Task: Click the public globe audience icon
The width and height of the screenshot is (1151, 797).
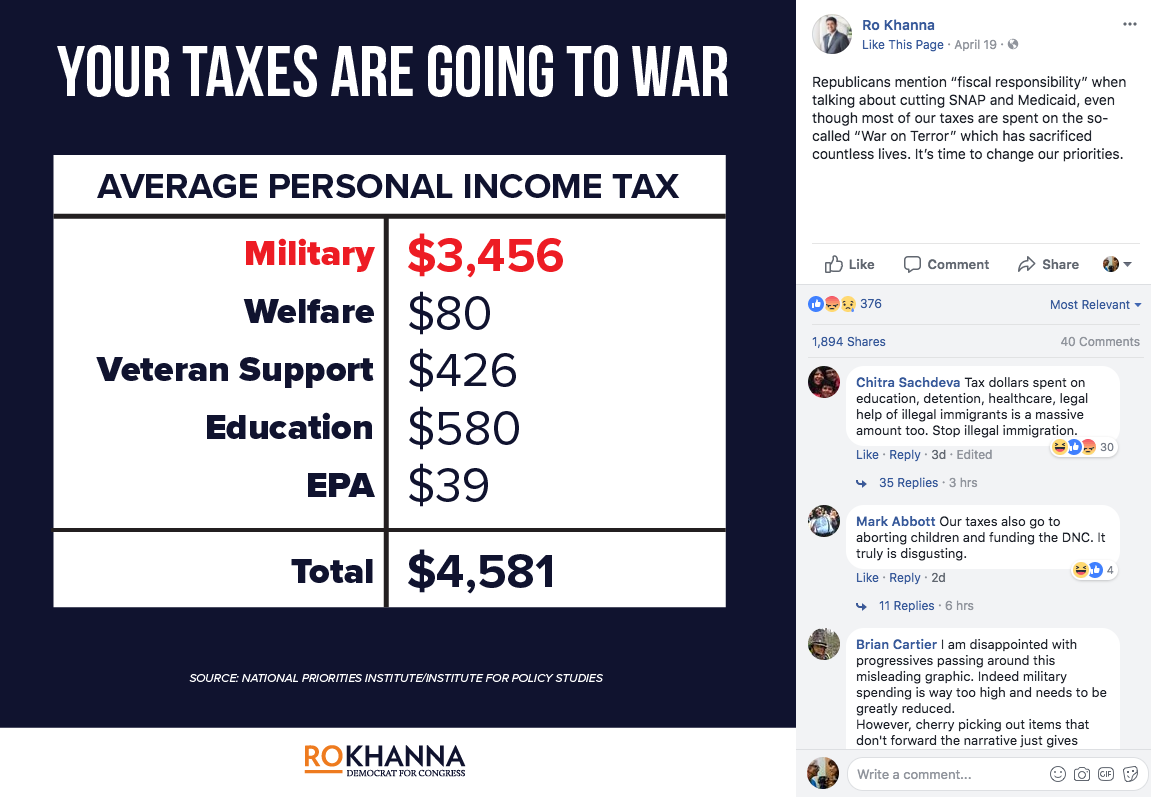Action: point(1013,45)
